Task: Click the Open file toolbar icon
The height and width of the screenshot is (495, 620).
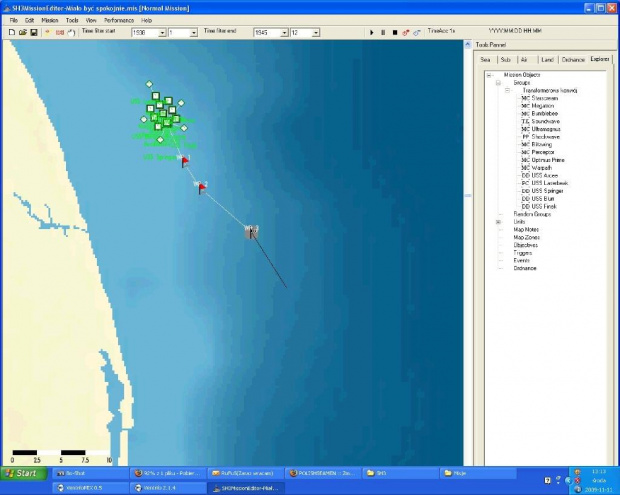Action: [22, 32]
